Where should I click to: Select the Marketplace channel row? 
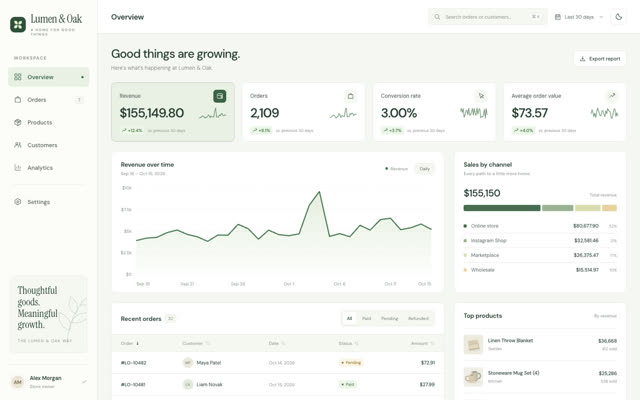(540, 255)
